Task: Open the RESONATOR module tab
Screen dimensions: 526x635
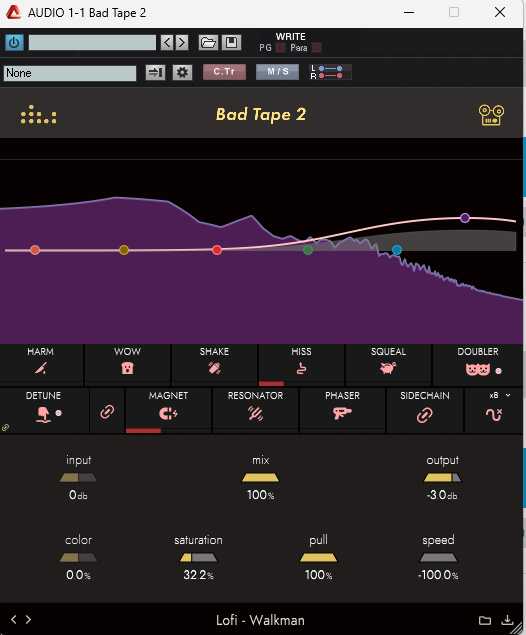Action: (x=256, y=409)
